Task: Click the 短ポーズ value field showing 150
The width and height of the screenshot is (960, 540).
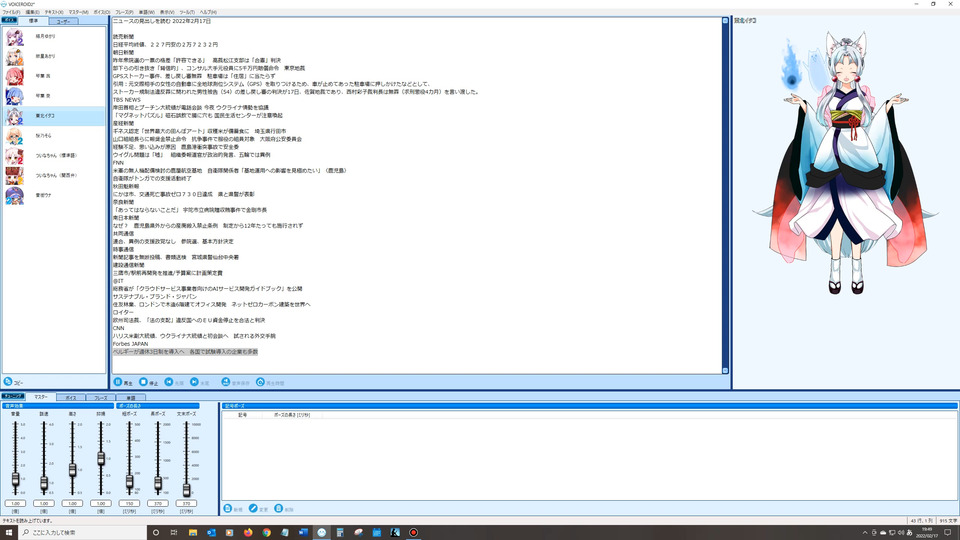Action: point(129,503)
